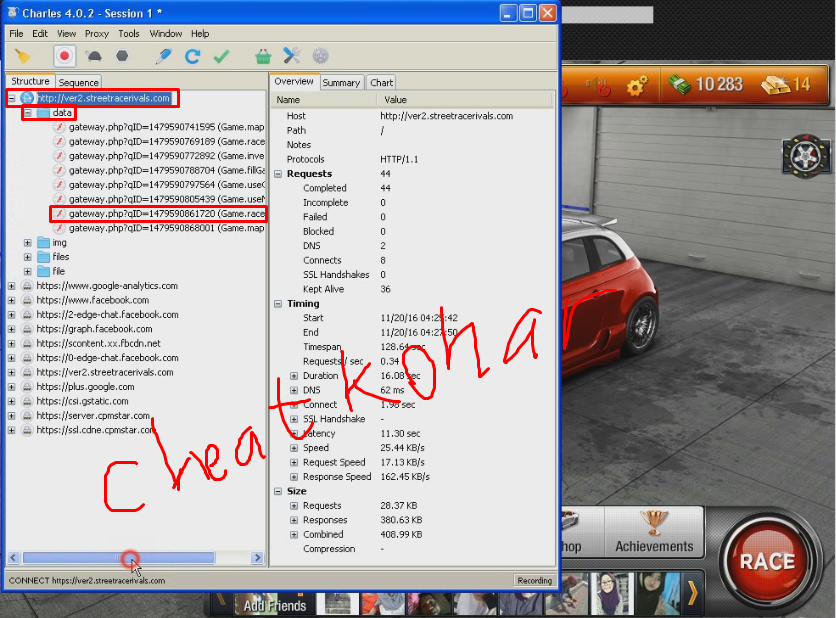836x618 pixels.
Task: Start a race with the RACE button
Action: (768, 561)
